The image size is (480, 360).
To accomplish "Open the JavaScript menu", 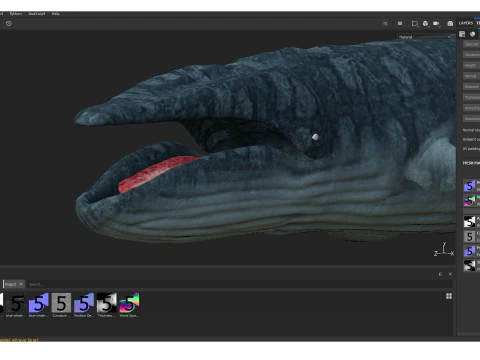I will [x=37, y=14].
